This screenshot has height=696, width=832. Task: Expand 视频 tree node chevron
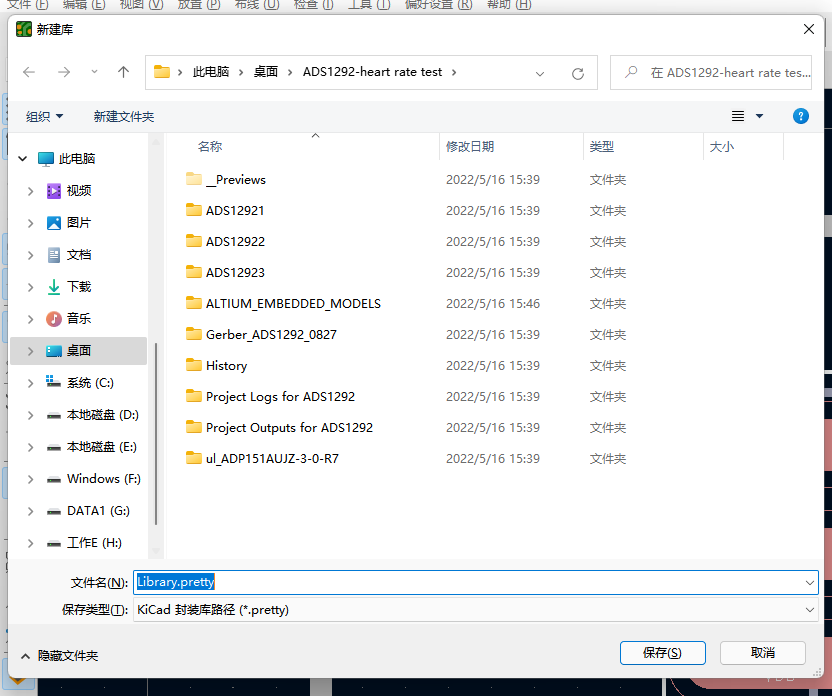click(30, 191)
